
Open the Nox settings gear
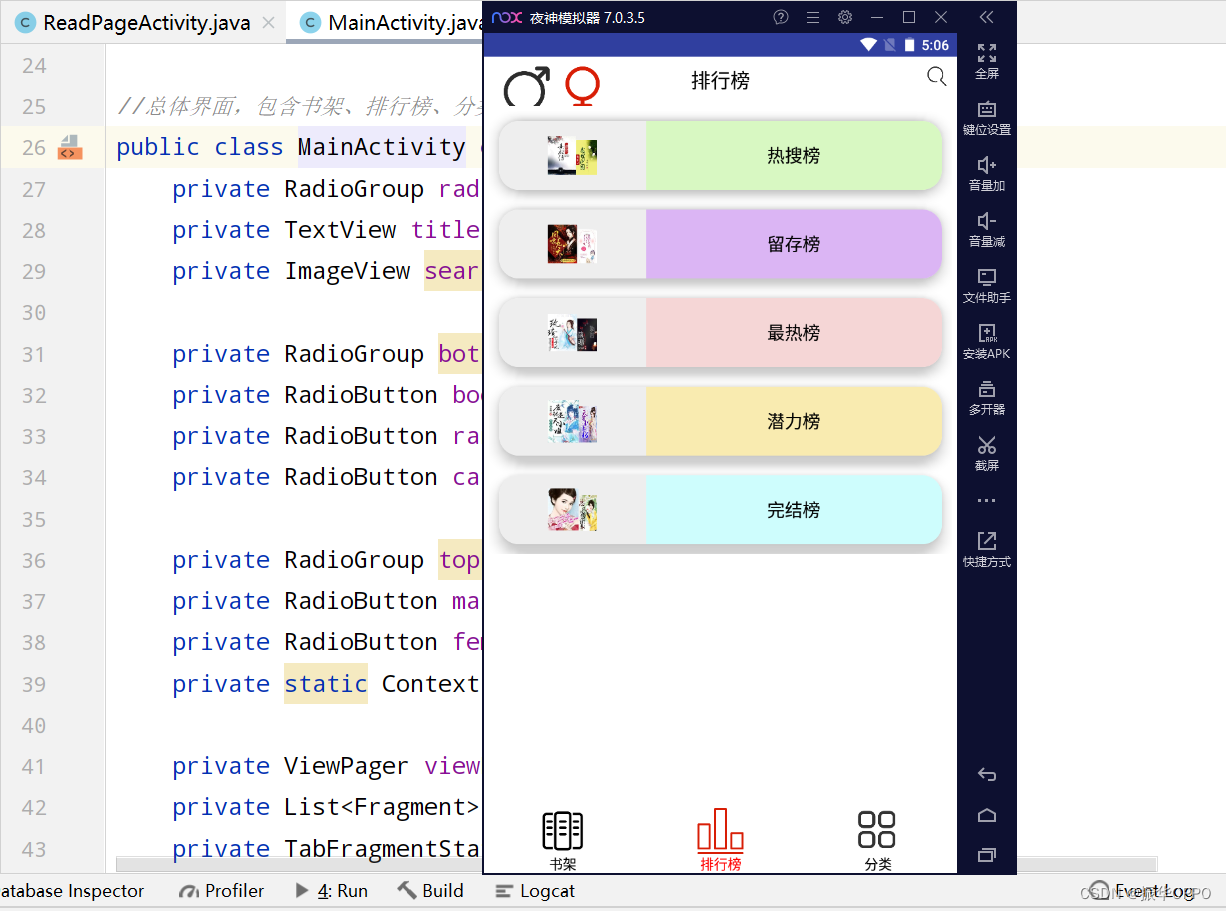(x=845, y=17)
